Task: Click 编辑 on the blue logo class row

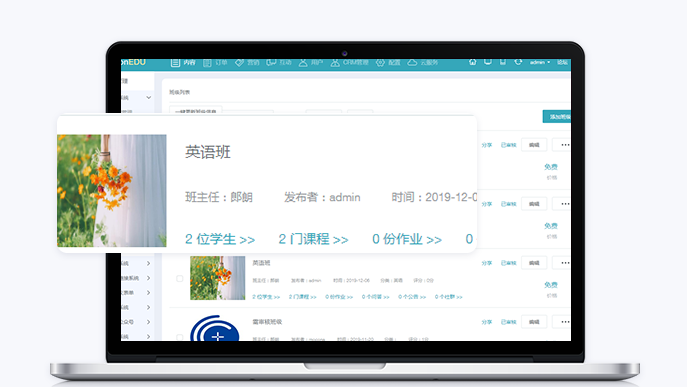Action: 534,322
